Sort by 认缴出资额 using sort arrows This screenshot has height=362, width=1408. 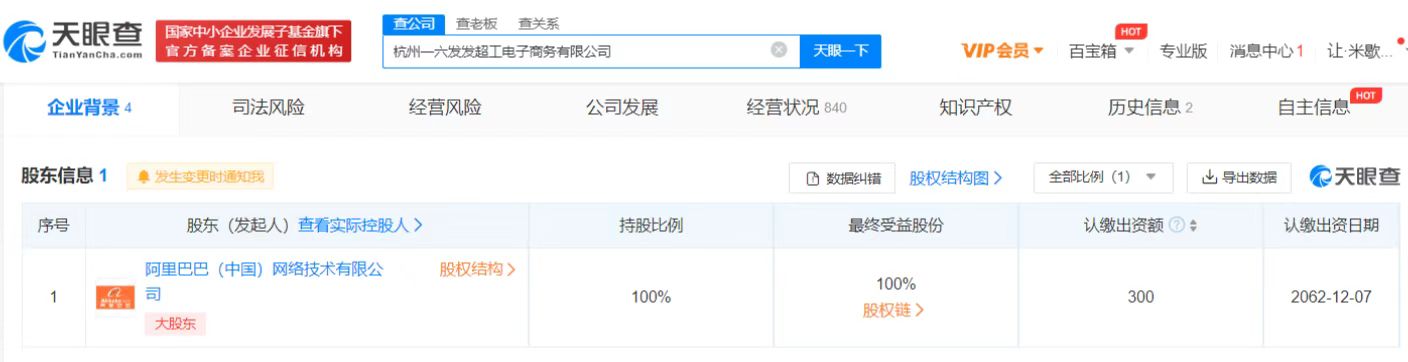(x=1193, y=226)
